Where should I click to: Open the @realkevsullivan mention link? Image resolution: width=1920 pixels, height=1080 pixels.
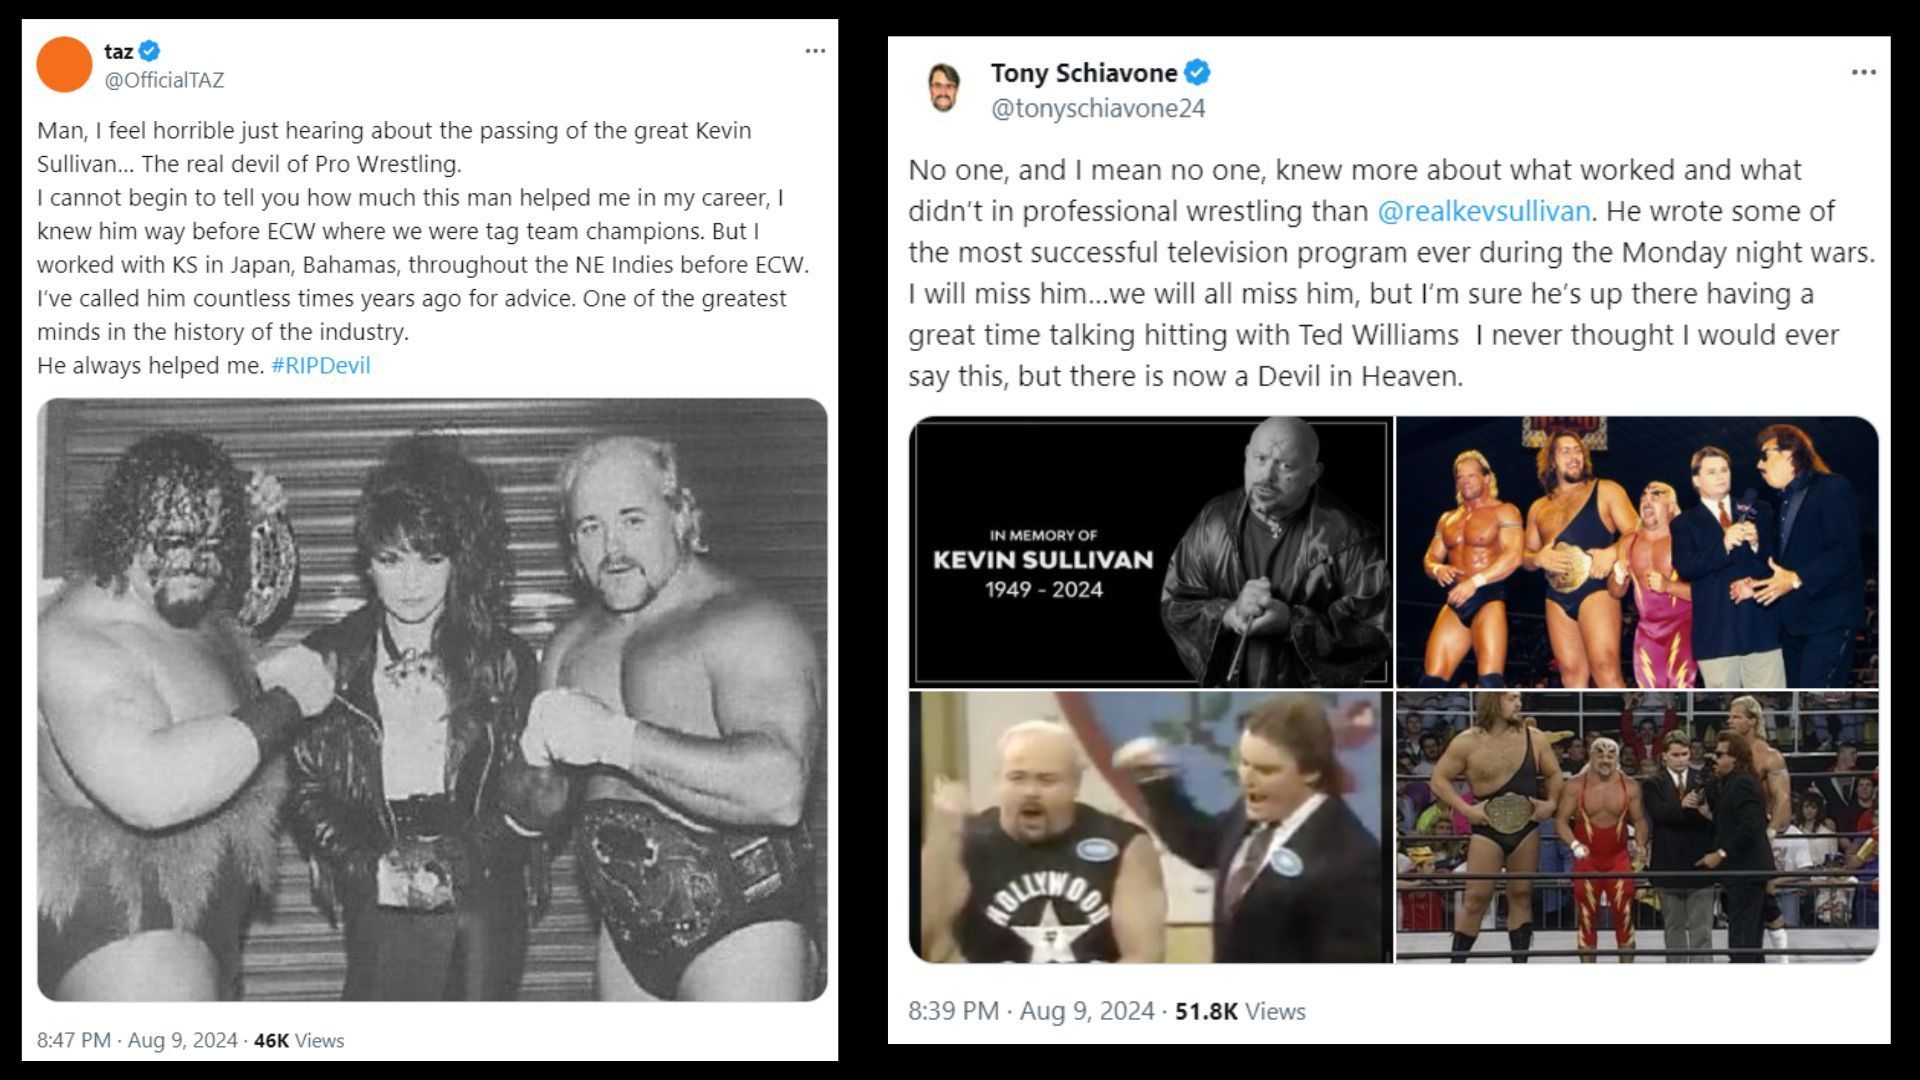pos(1483,211)
